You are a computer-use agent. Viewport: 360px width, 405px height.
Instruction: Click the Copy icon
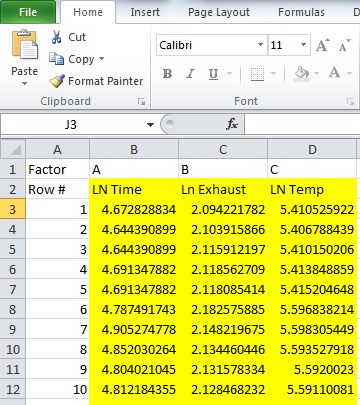point(56,59)
